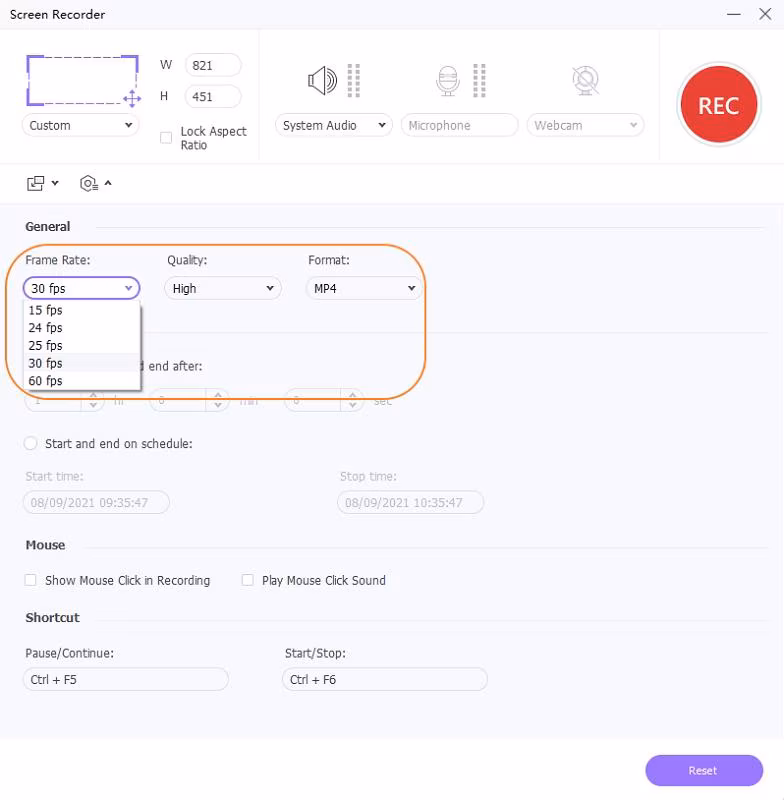Select Start and end on schedule option
The height and width of the screenshot is (800, 784).
point(31,443)
